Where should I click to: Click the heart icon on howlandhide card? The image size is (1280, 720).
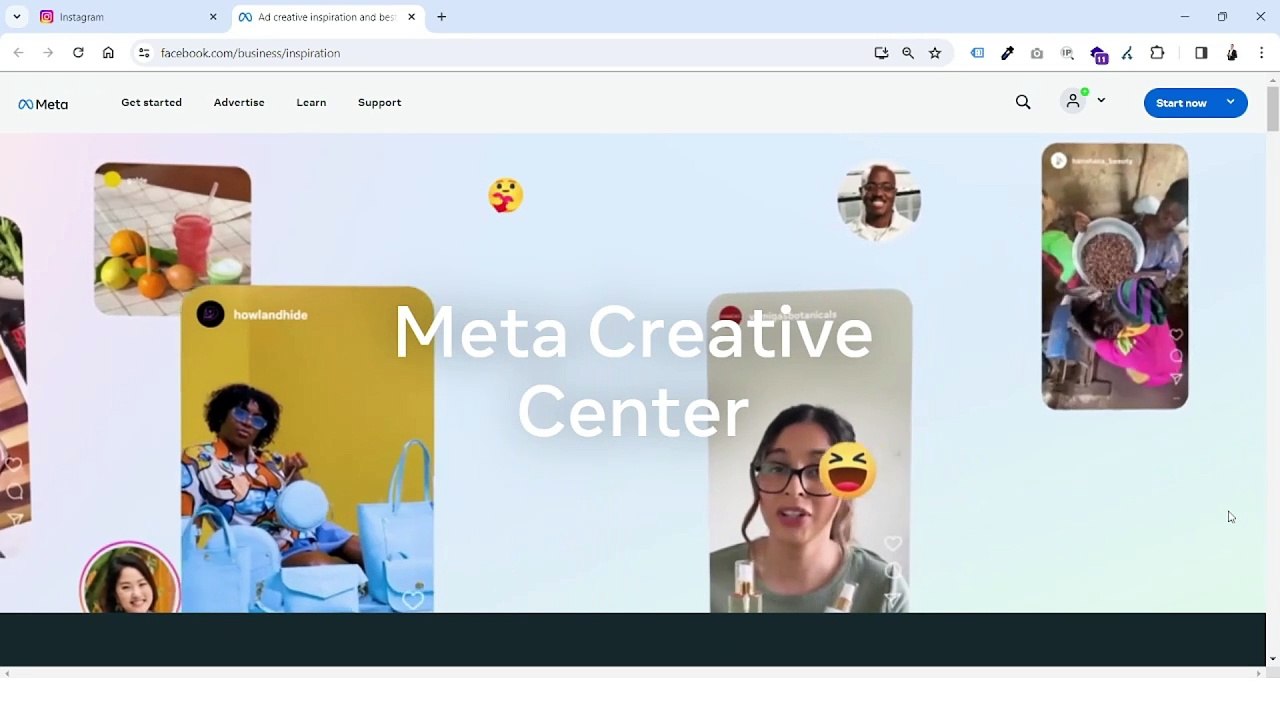pos(412,599)
